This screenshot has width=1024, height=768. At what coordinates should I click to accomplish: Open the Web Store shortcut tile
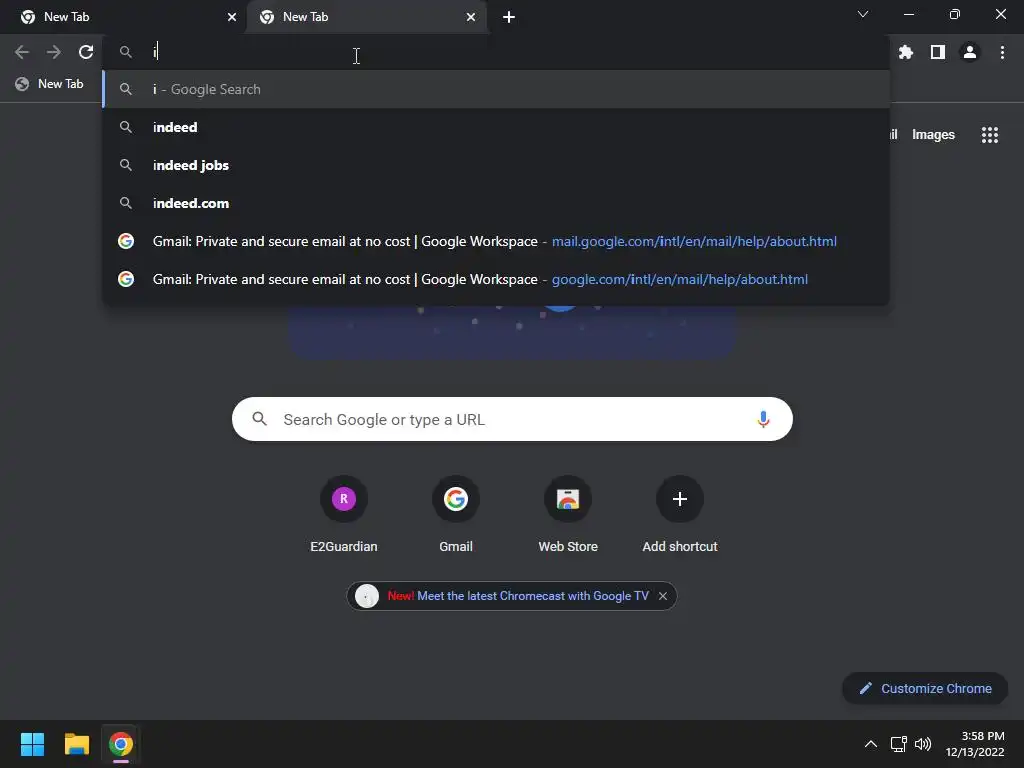tap(568, 515)
